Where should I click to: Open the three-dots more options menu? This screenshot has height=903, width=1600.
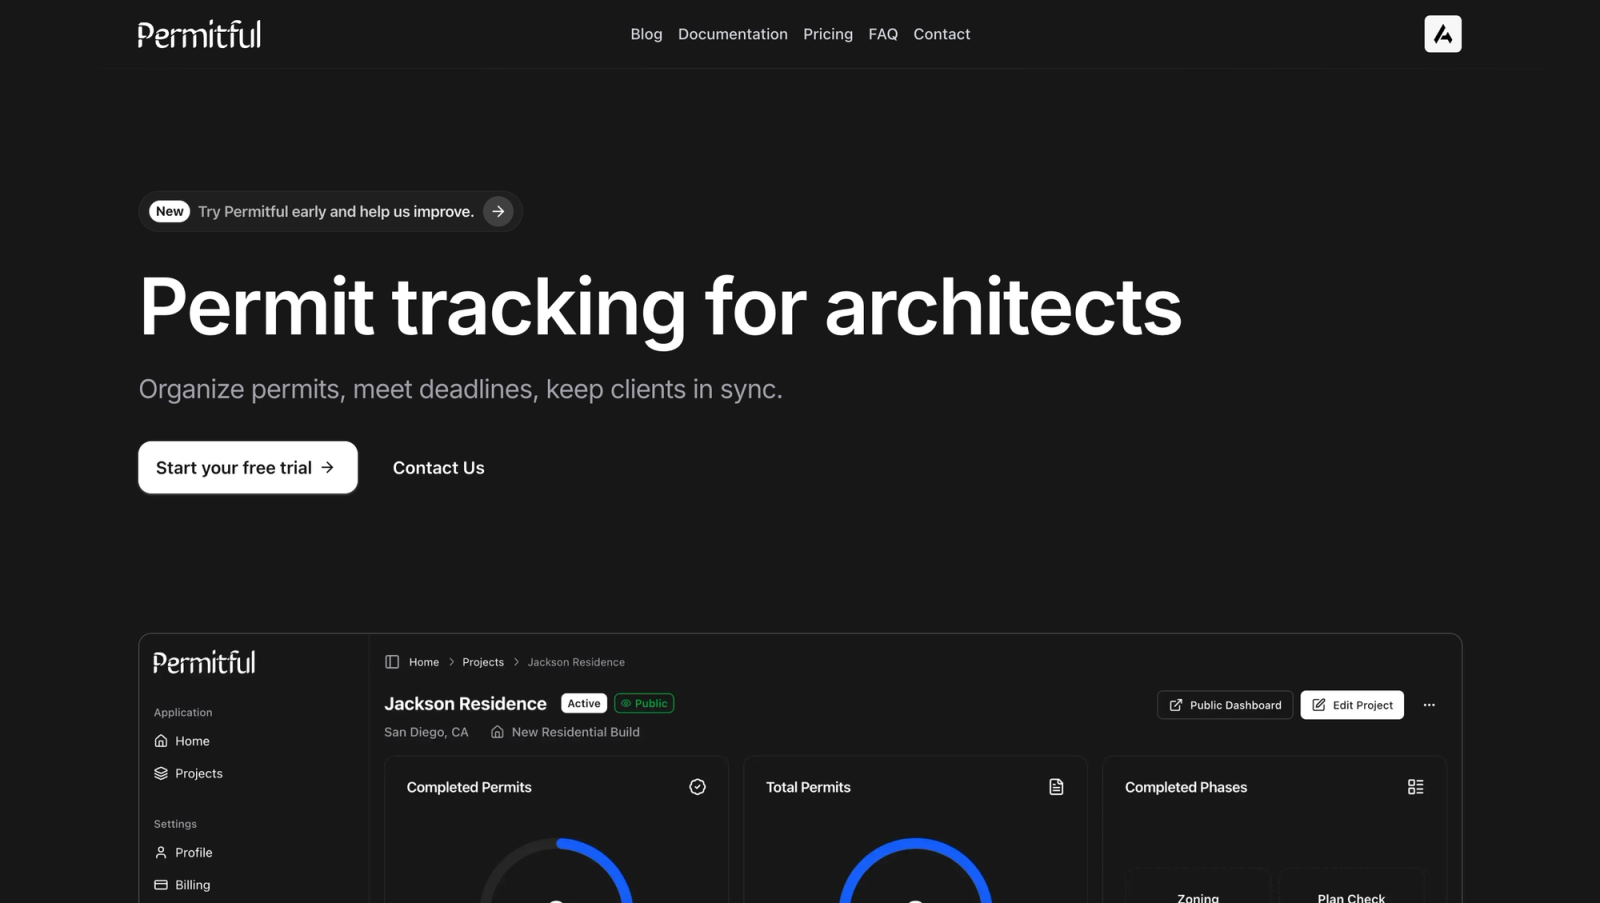tap(1429, 705)
